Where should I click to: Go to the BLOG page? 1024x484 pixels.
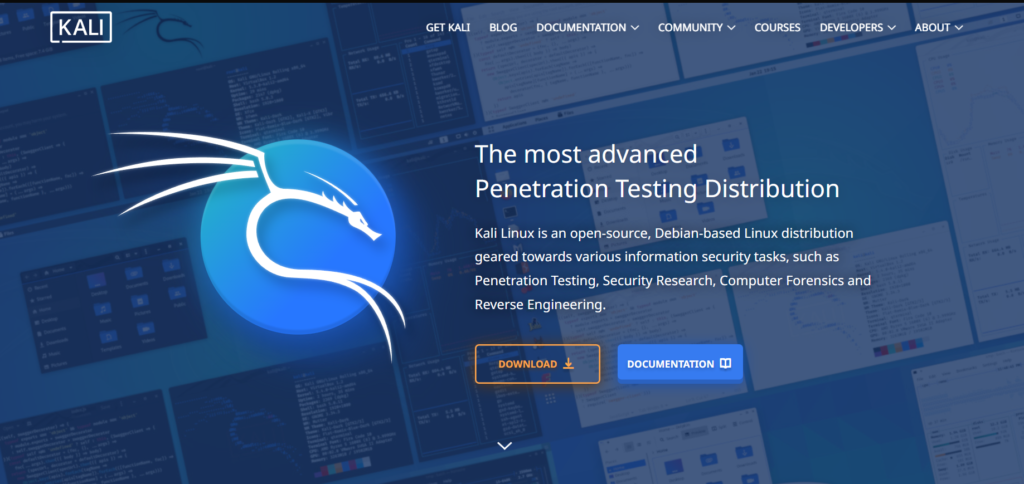point(503,28)
